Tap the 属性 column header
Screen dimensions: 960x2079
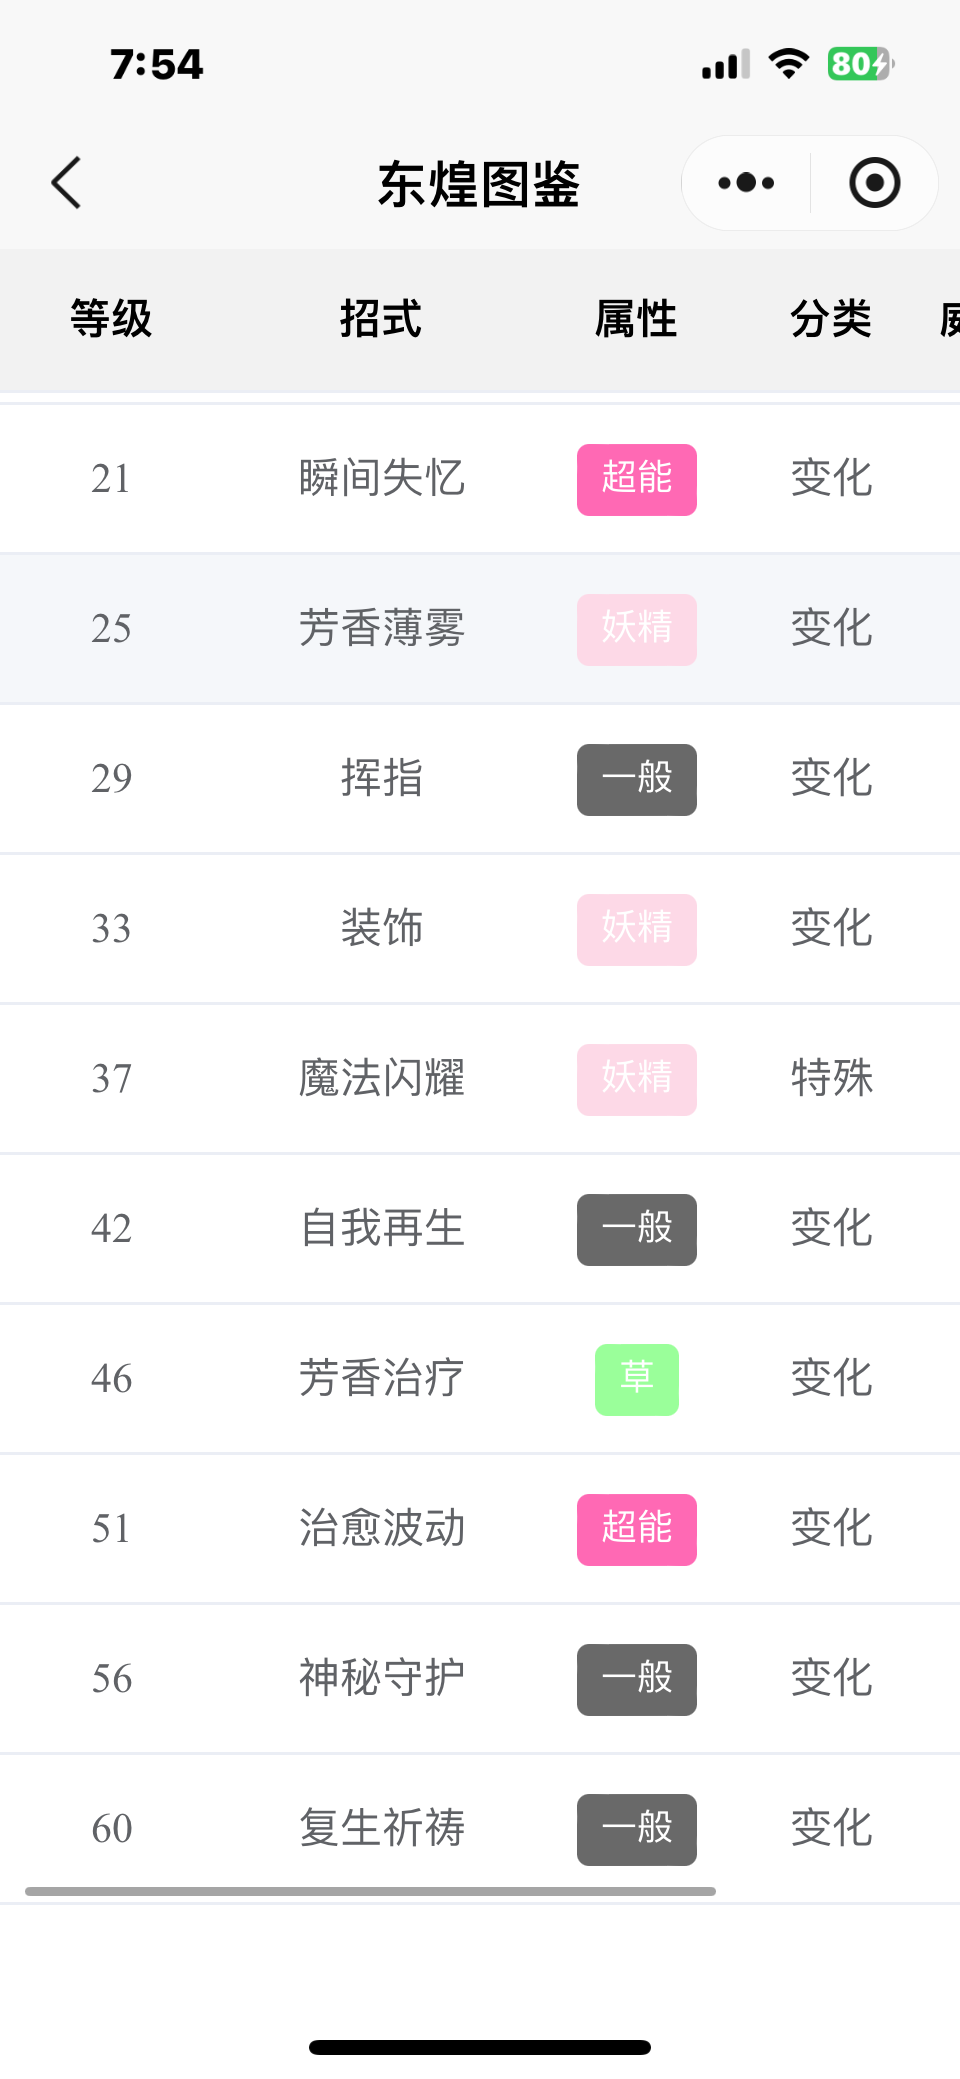tap(637, 320)
